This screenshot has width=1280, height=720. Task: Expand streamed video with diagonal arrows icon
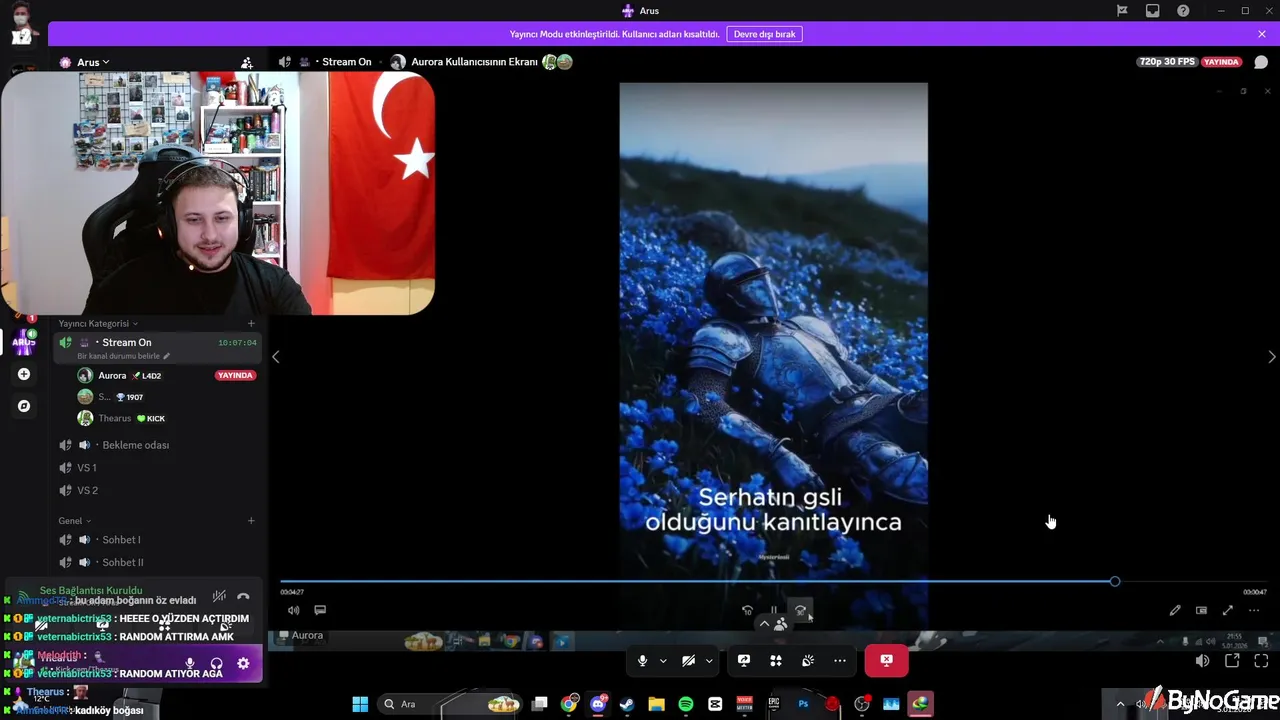(1227, 610)
